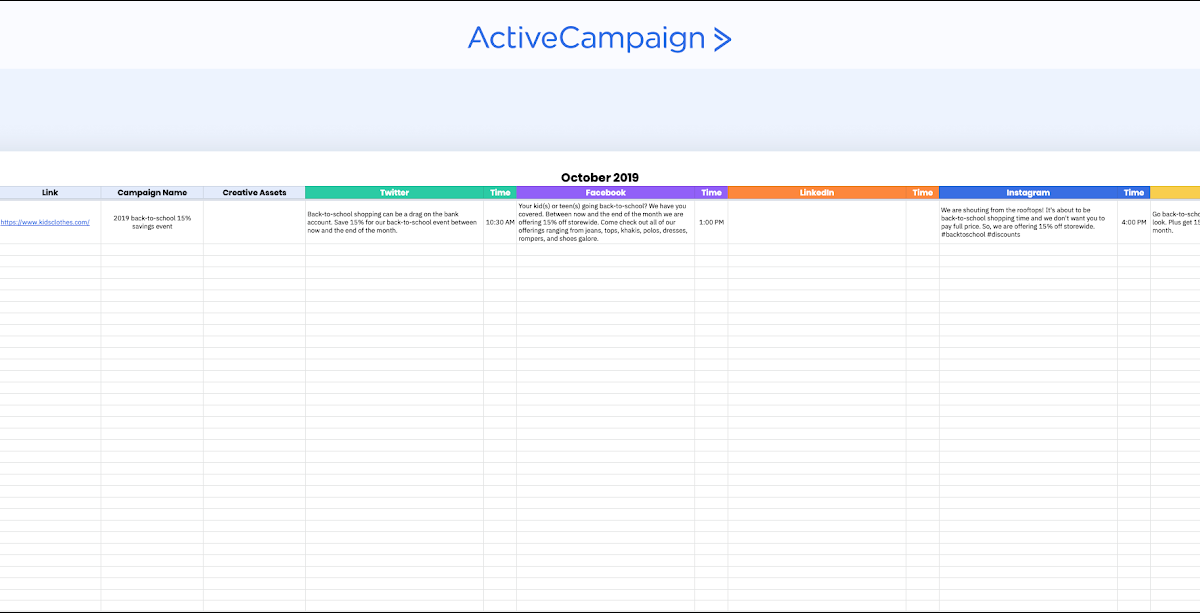Select the 2019 back-to-school campaign name cell
1200x613 pixels.
tap(152, 222)
